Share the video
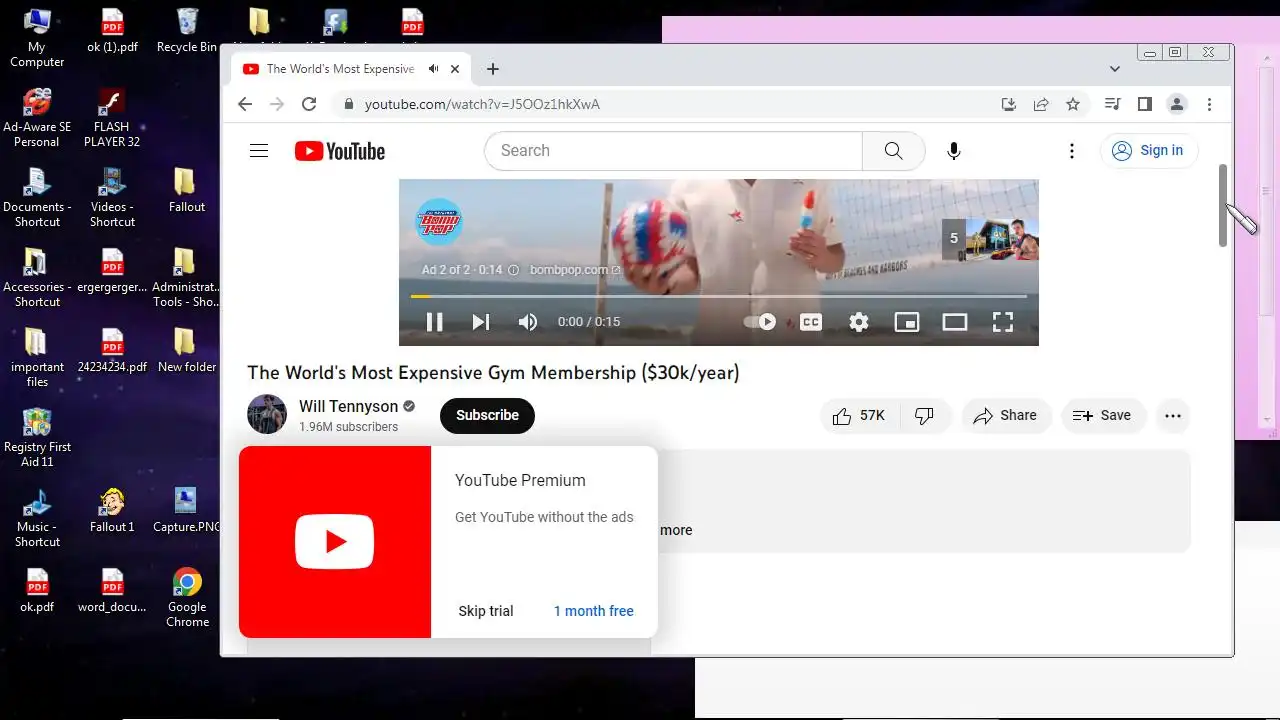This screenshot has width=1280, height=720. pos(1006,415)
